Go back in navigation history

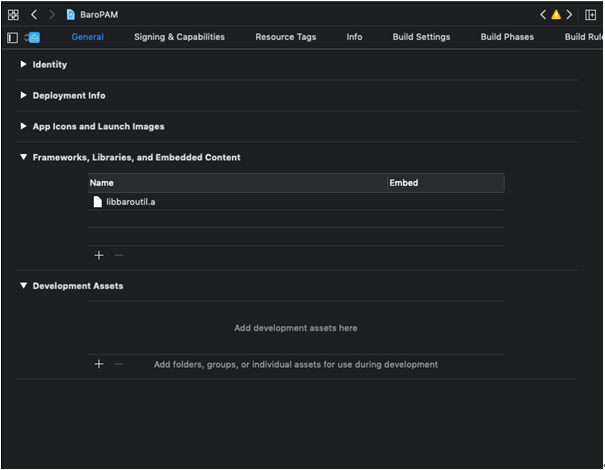click(34, 15)
